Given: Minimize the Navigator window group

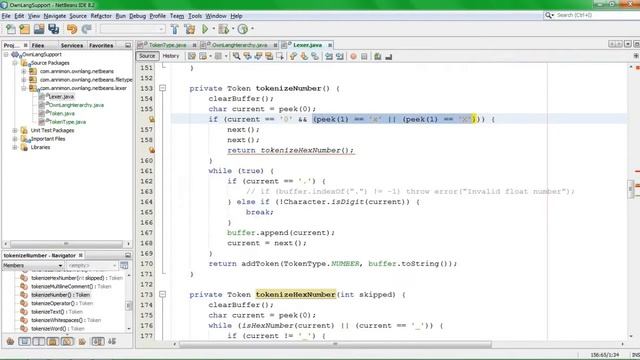Looking at the screenshot, I should [128, 255].
